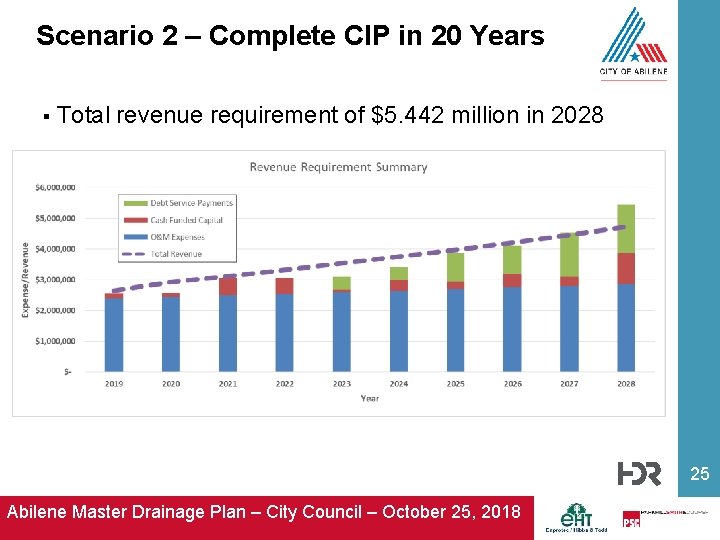This screenshot has height=540, width=720.
Task: Click the 'Year' x-axis title
Action: click(x=370, y=398)
